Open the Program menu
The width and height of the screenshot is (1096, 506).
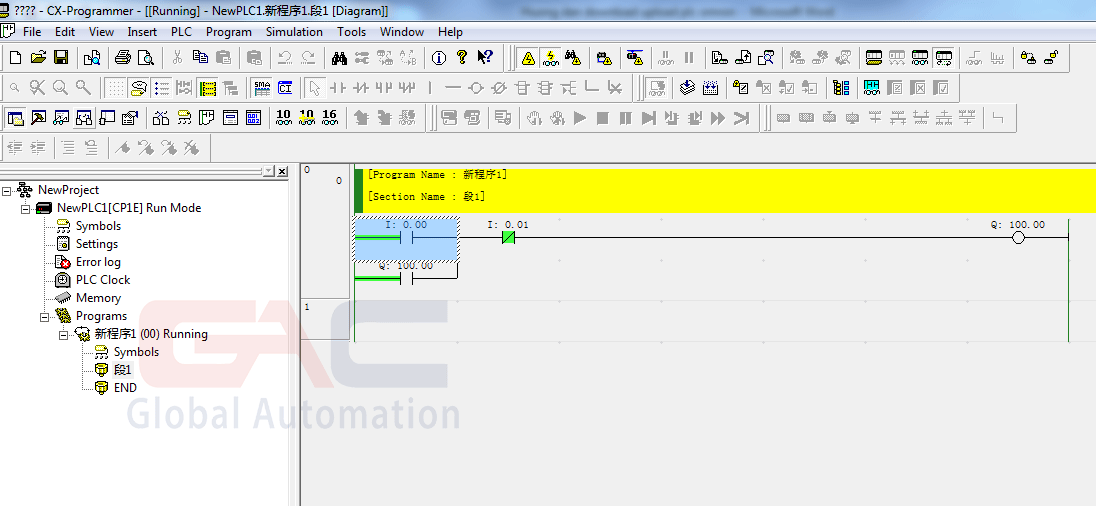point(229,32)
